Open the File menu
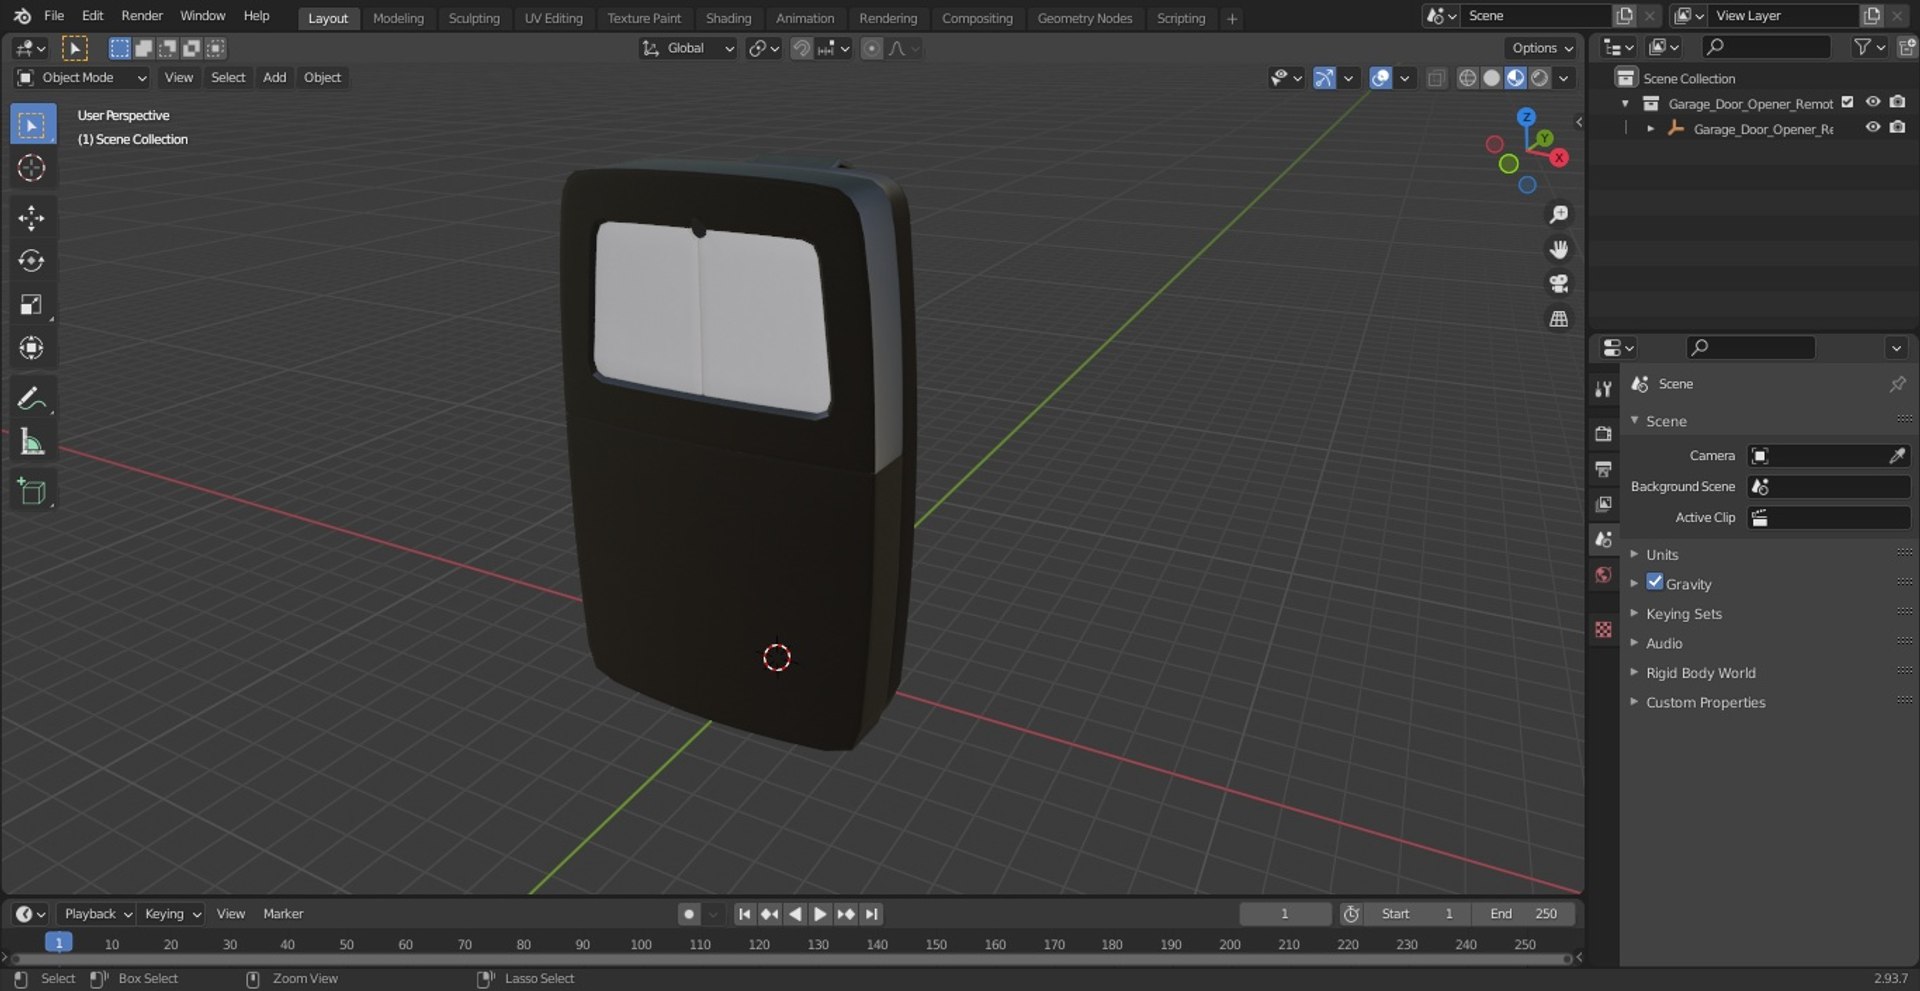 coord(54,16)
